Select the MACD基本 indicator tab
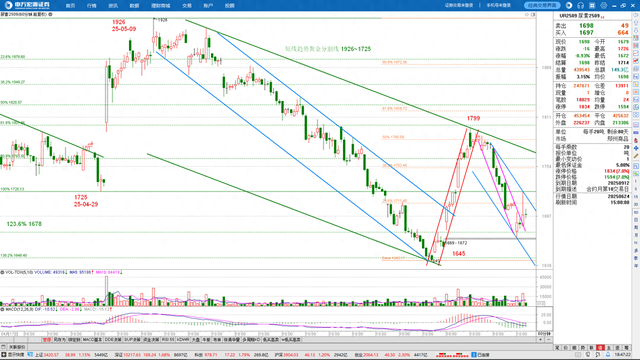The image size is (640, 360). tap(93, 340)
